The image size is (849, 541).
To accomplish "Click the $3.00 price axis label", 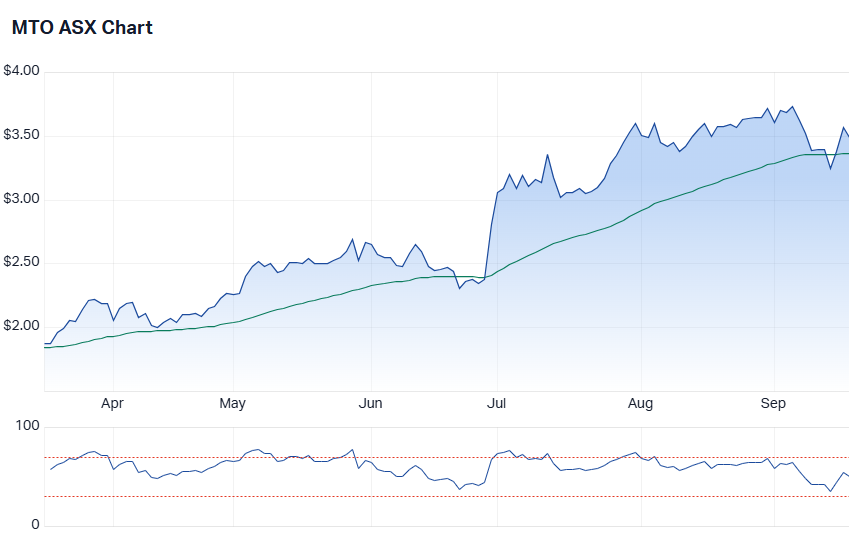I will pos(21,199).
